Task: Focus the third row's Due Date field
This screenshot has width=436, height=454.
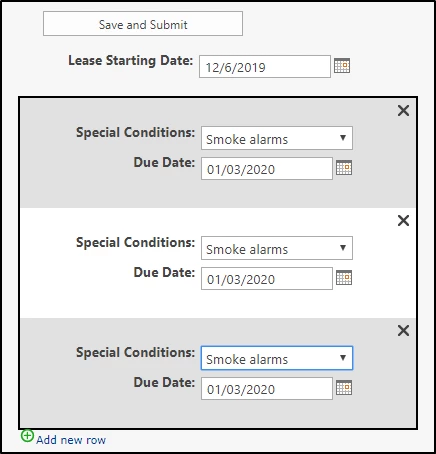Action: [267, 389]
